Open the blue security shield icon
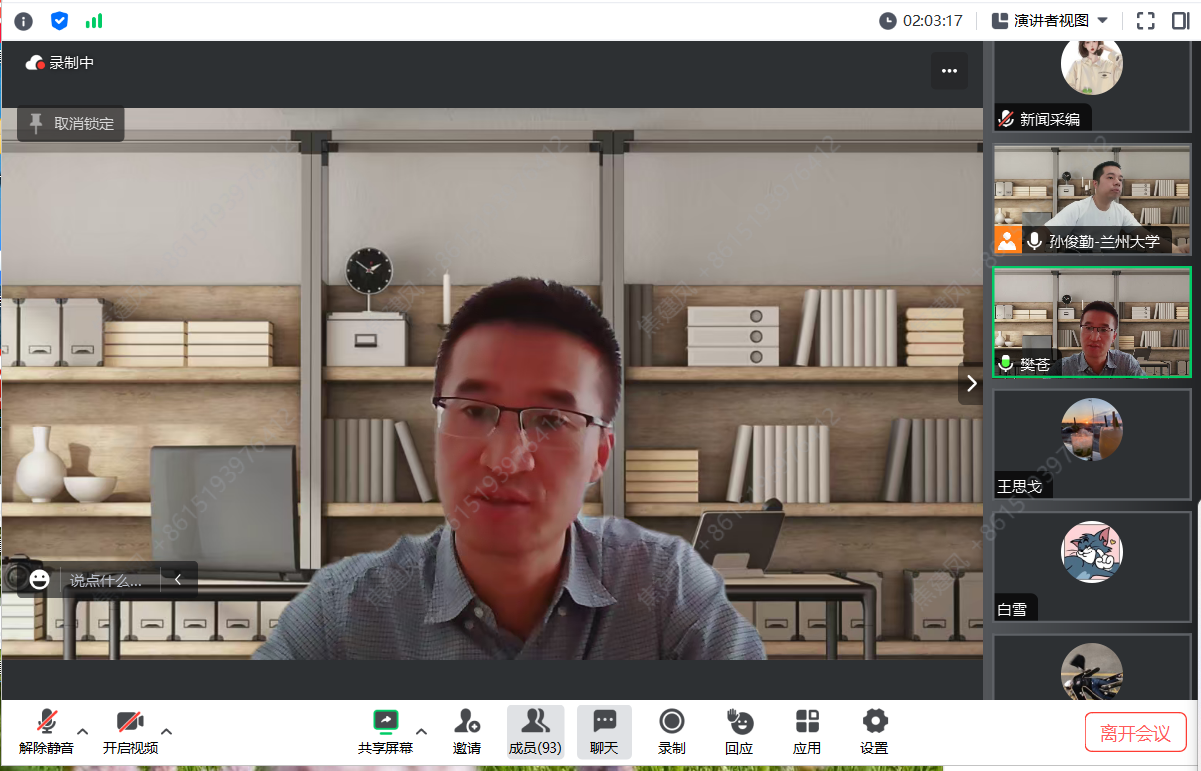This screenshot has width=1201, height=771. pos(59,21)
